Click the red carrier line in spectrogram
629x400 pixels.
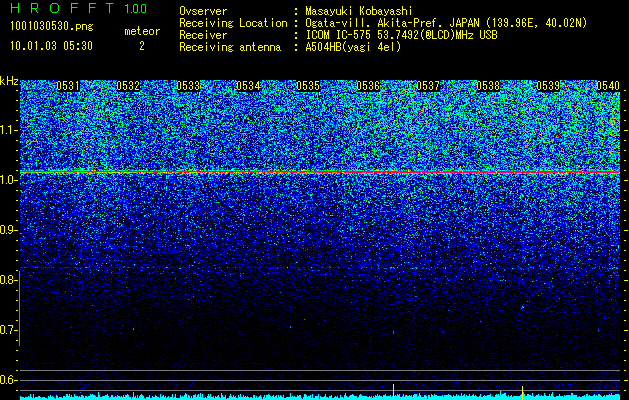[x=320, y=172]
